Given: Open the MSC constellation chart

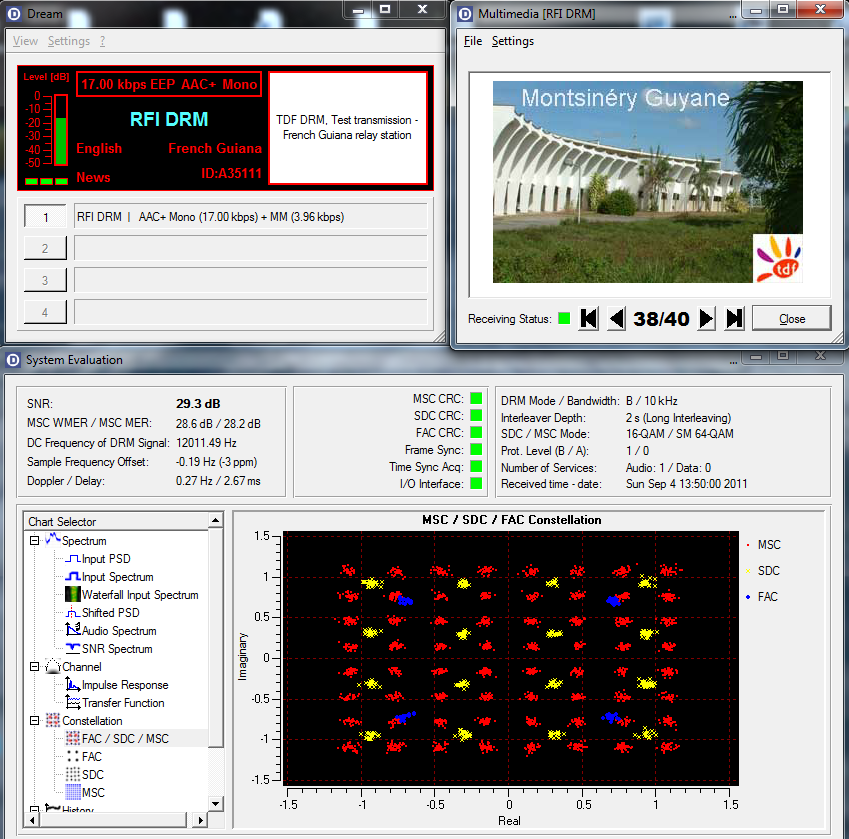Looking at the screenshot, I should (x=92, y=793).
